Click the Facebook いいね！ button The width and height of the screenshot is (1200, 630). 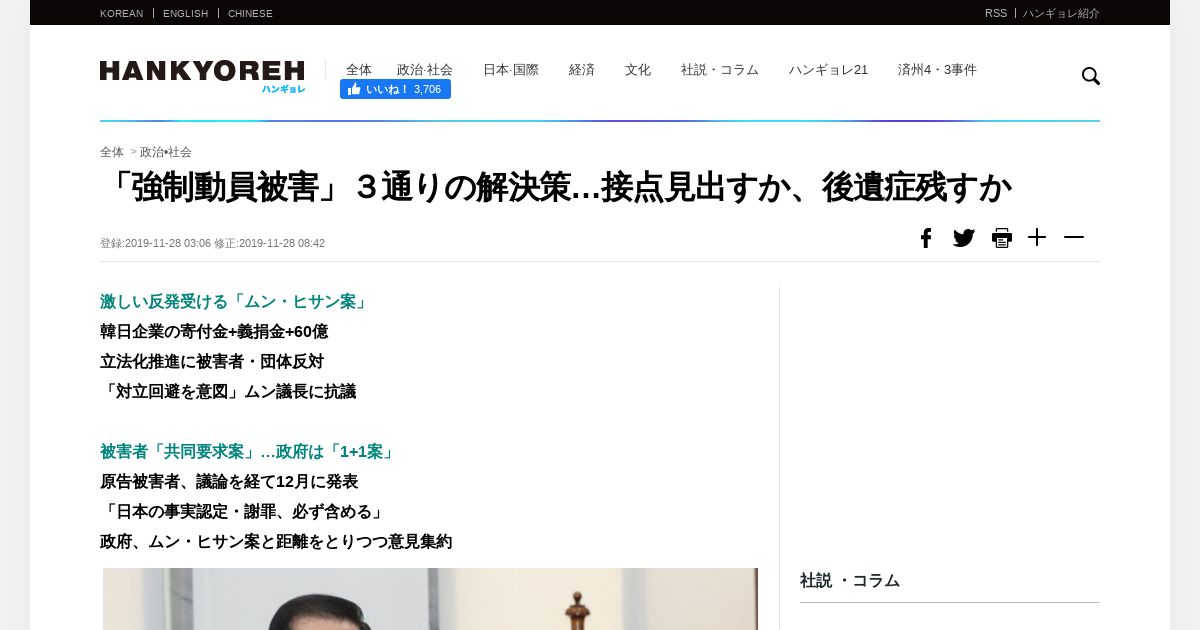pos(395,89)
